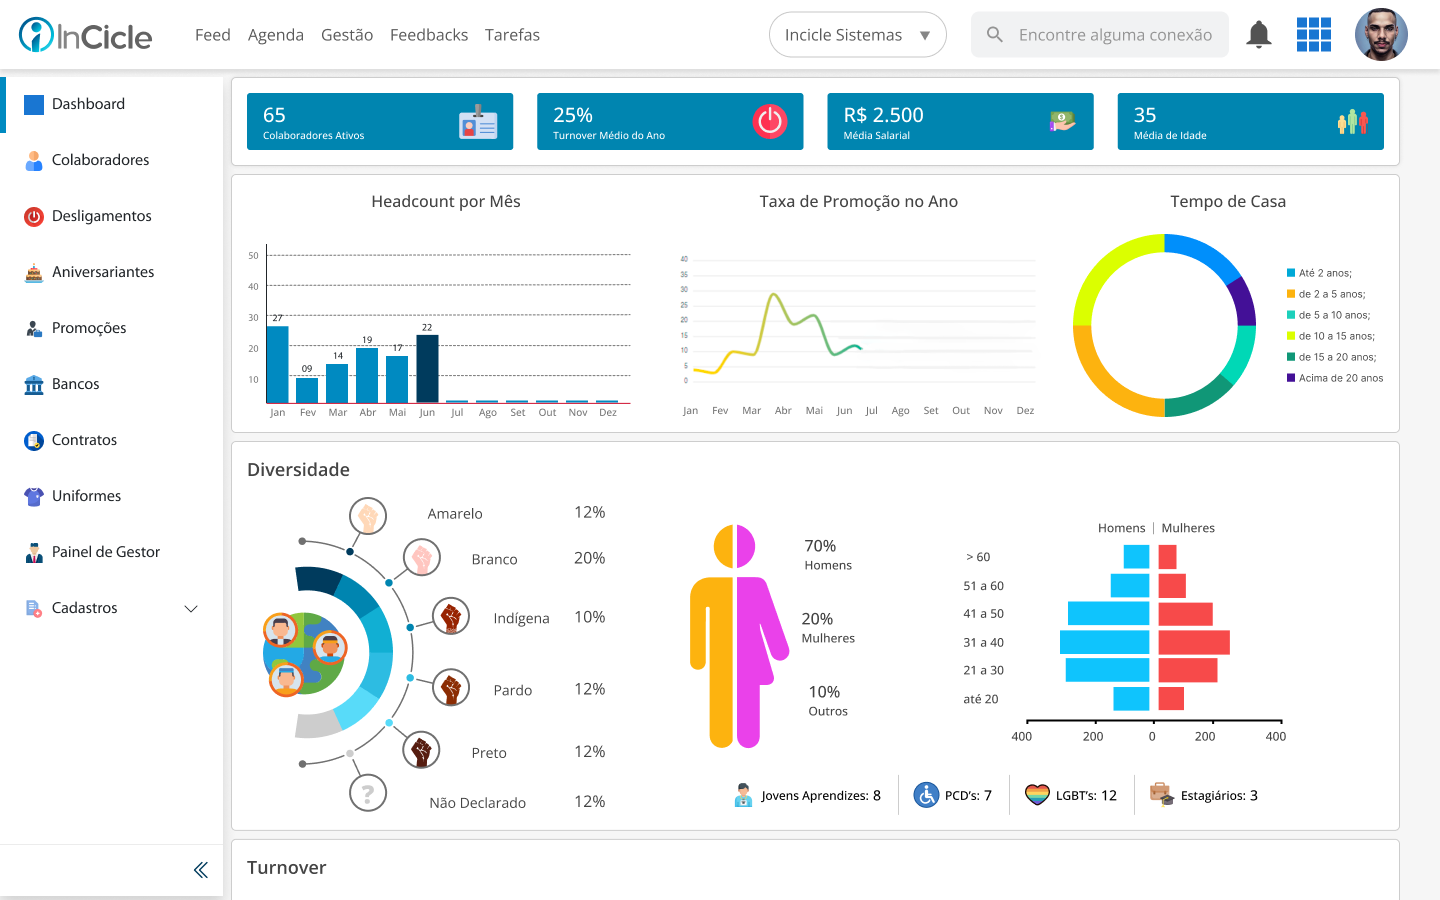1440x900 pixels.
Task: Click the Uniformes shirt icon
Action: (x=34, y=496)
